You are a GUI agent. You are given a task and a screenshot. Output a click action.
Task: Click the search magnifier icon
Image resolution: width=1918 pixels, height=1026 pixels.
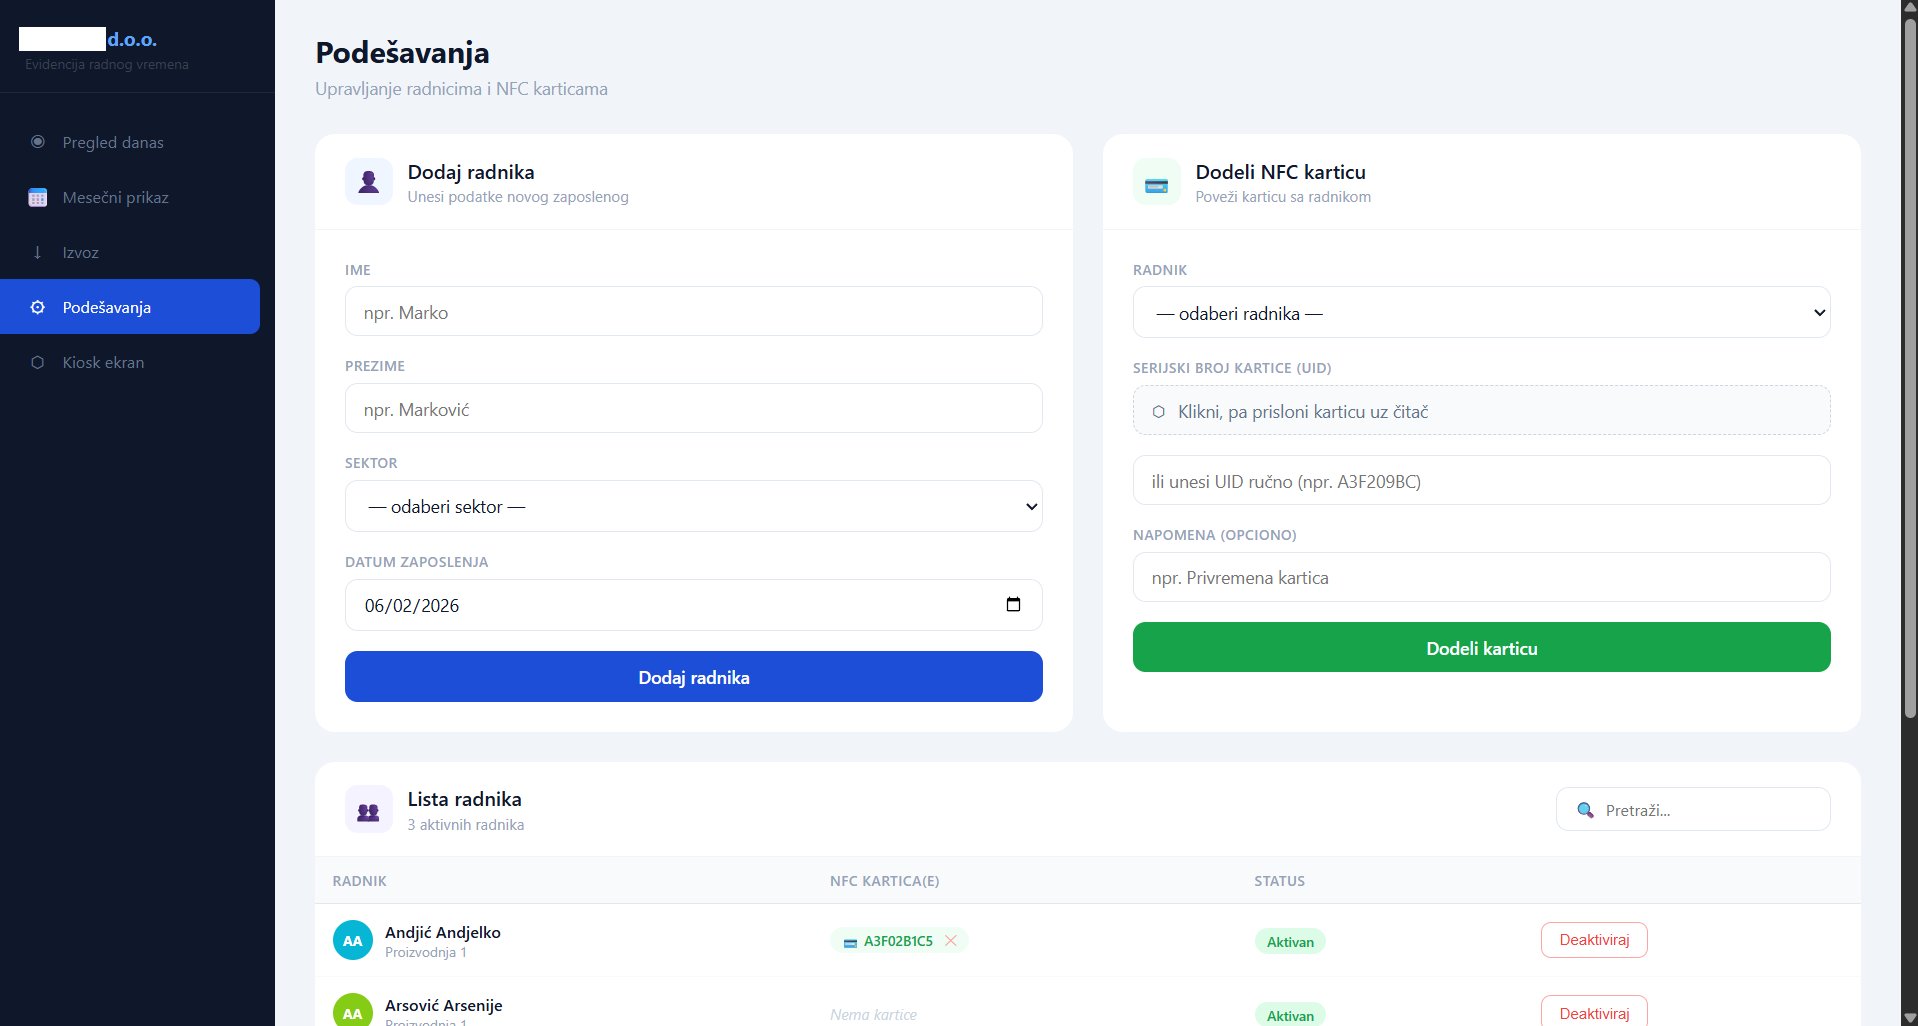pyautogui.click(x=1585, y=810)
